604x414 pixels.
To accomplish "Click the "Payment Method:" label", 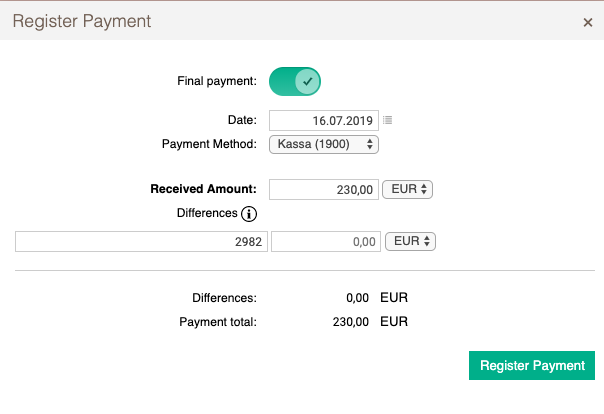I will 209,144.
